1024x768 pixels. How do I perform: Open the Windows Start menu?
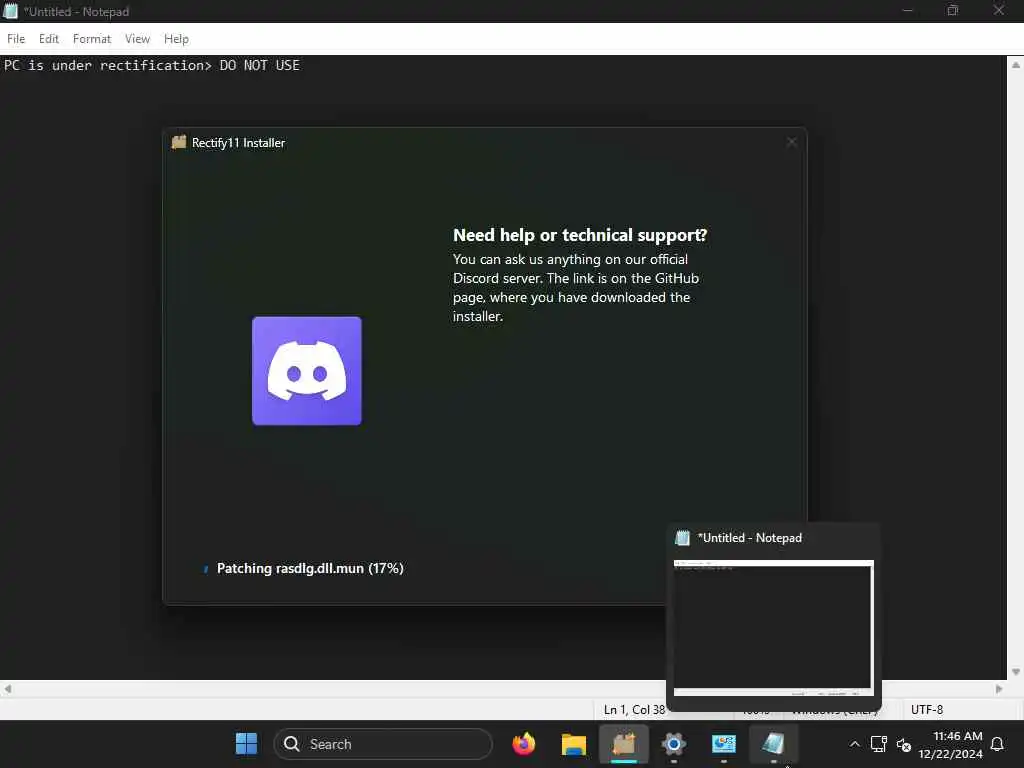click(x=246, y=744)
